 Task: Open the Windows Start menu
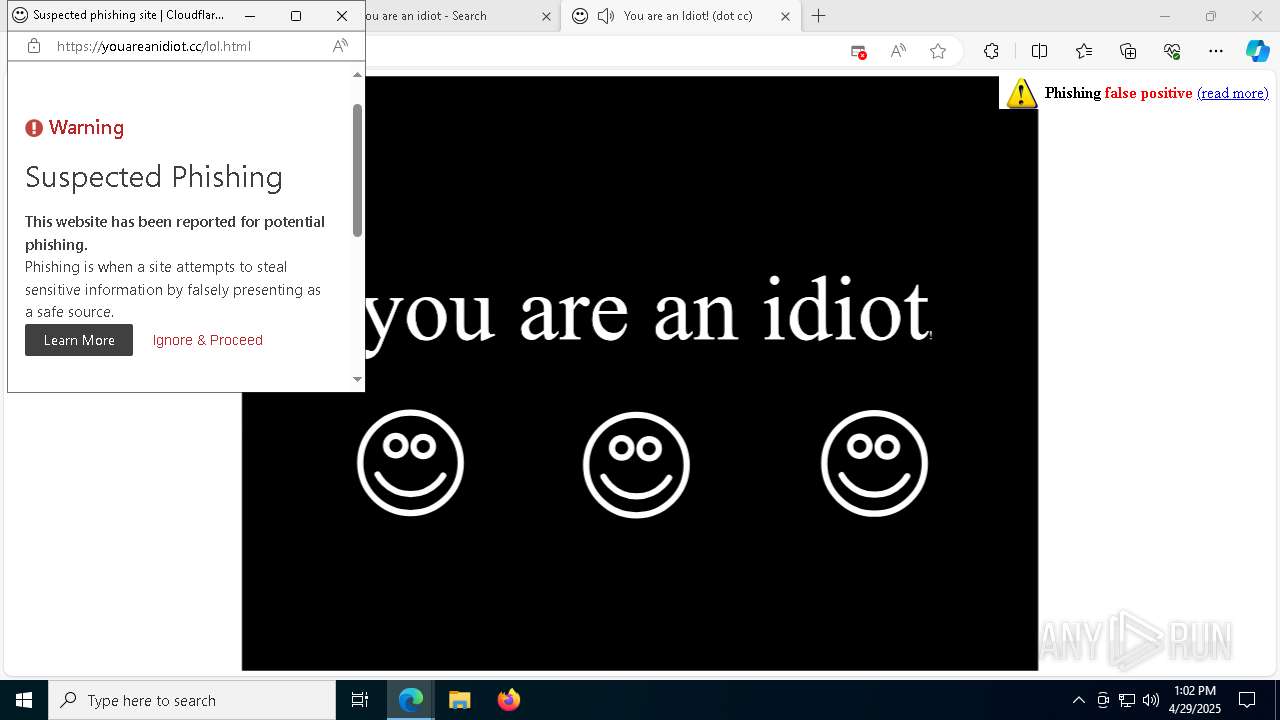[x=24, y=700]
